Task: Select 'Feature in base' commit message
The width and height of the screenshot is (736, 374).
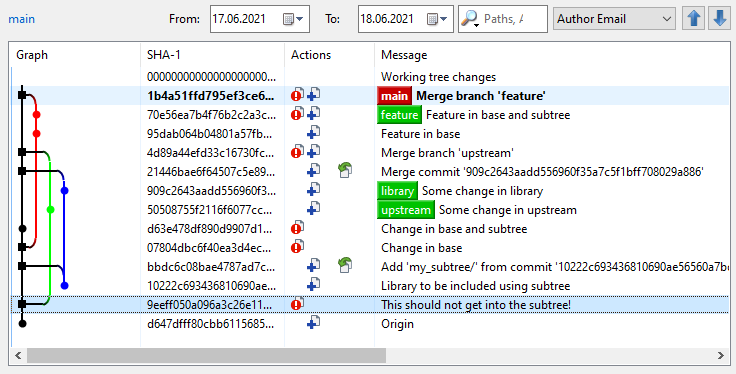Action: pyautogui.click(x=421, y=134)
